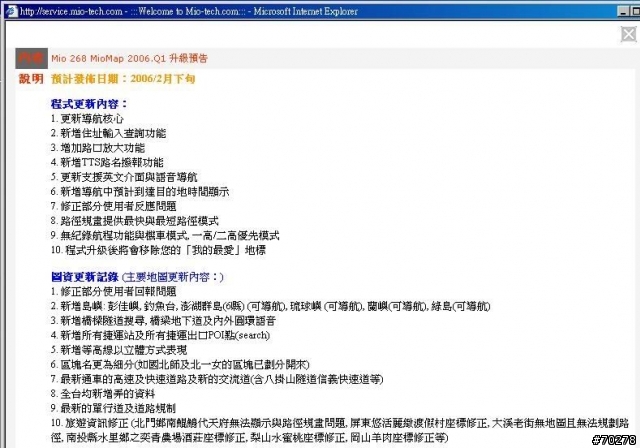Click line '5. 新增等高線以立體方式表現'
Image resolution: width=640 pixels, height=448 pixels.
(x=119, y=350)
